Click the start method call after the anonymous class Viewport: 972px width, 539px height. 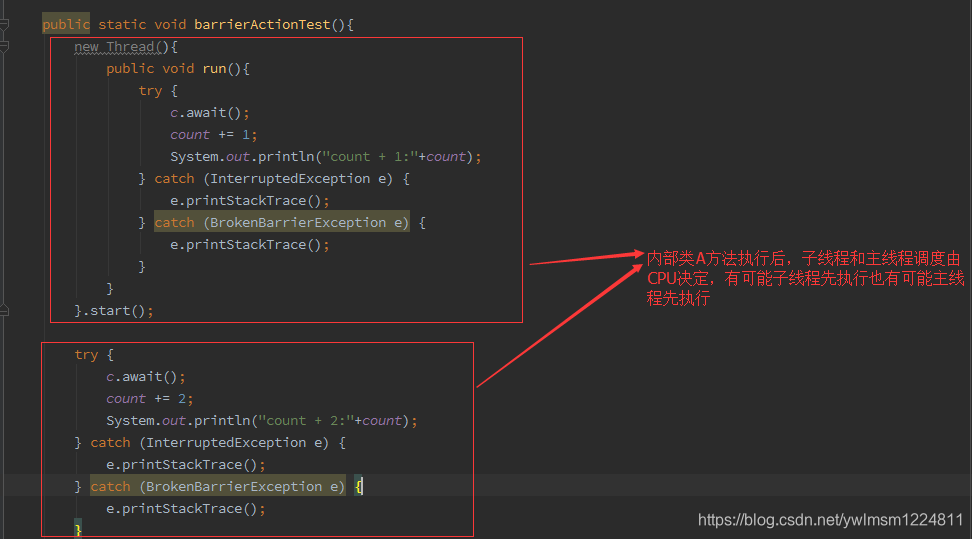click(110, 311)
